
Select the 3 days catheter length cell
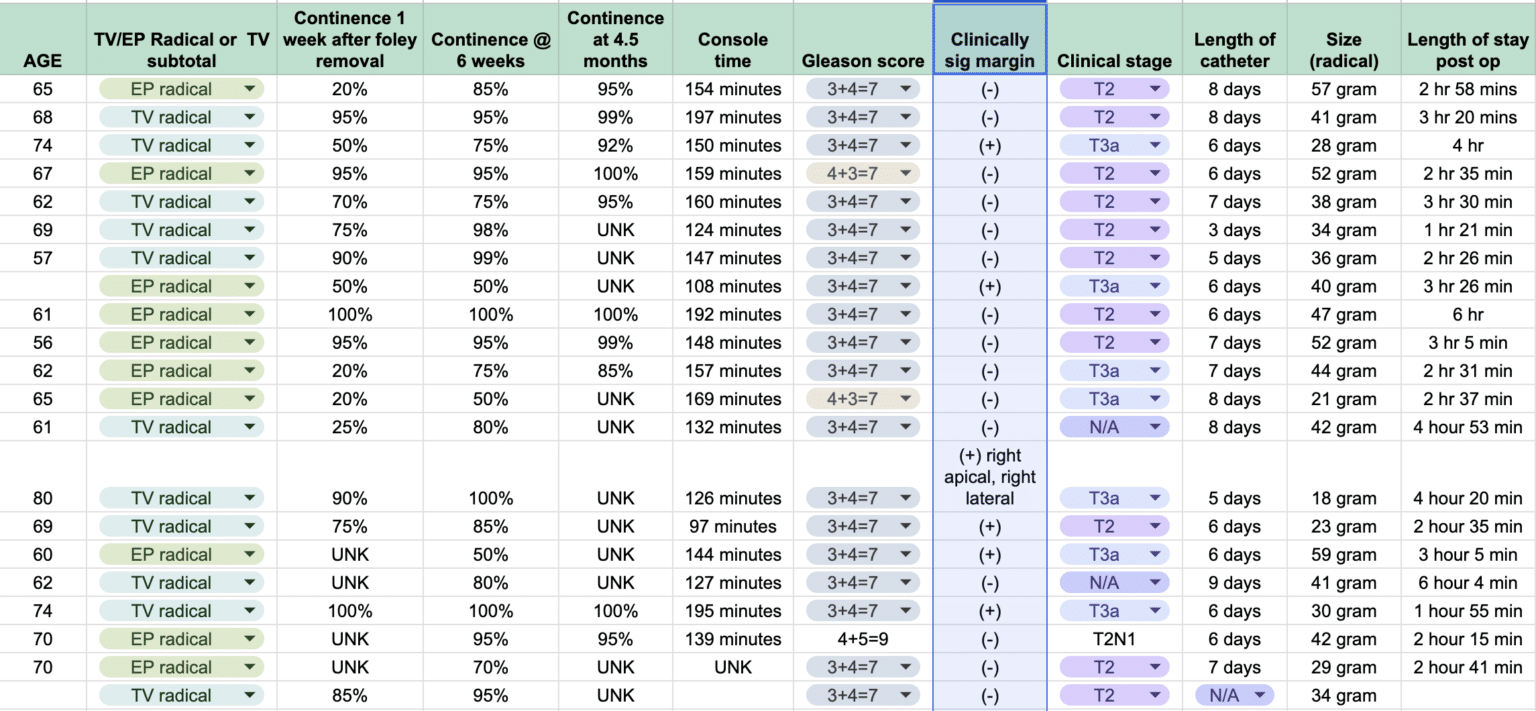click(1234, 230)
